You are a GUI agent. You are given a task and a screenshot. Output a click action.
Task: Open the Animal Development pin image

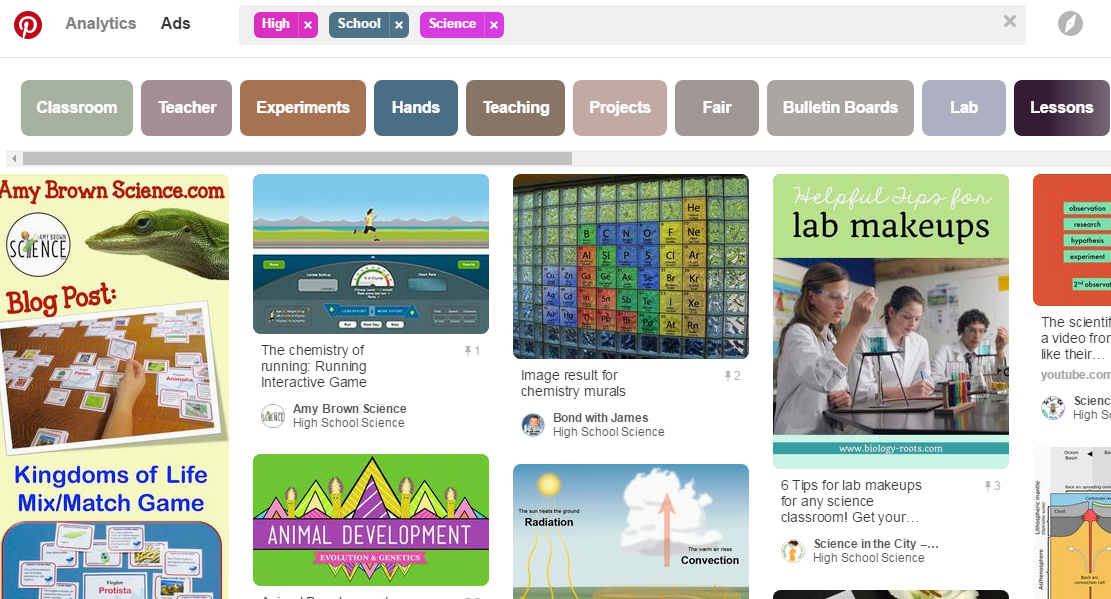(371, 520)
